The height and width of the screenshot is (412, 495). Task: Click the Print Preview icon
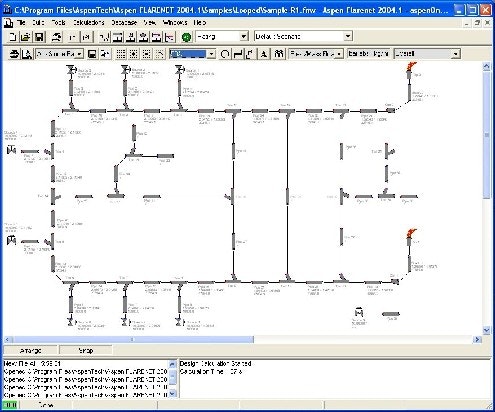point(27,54)
